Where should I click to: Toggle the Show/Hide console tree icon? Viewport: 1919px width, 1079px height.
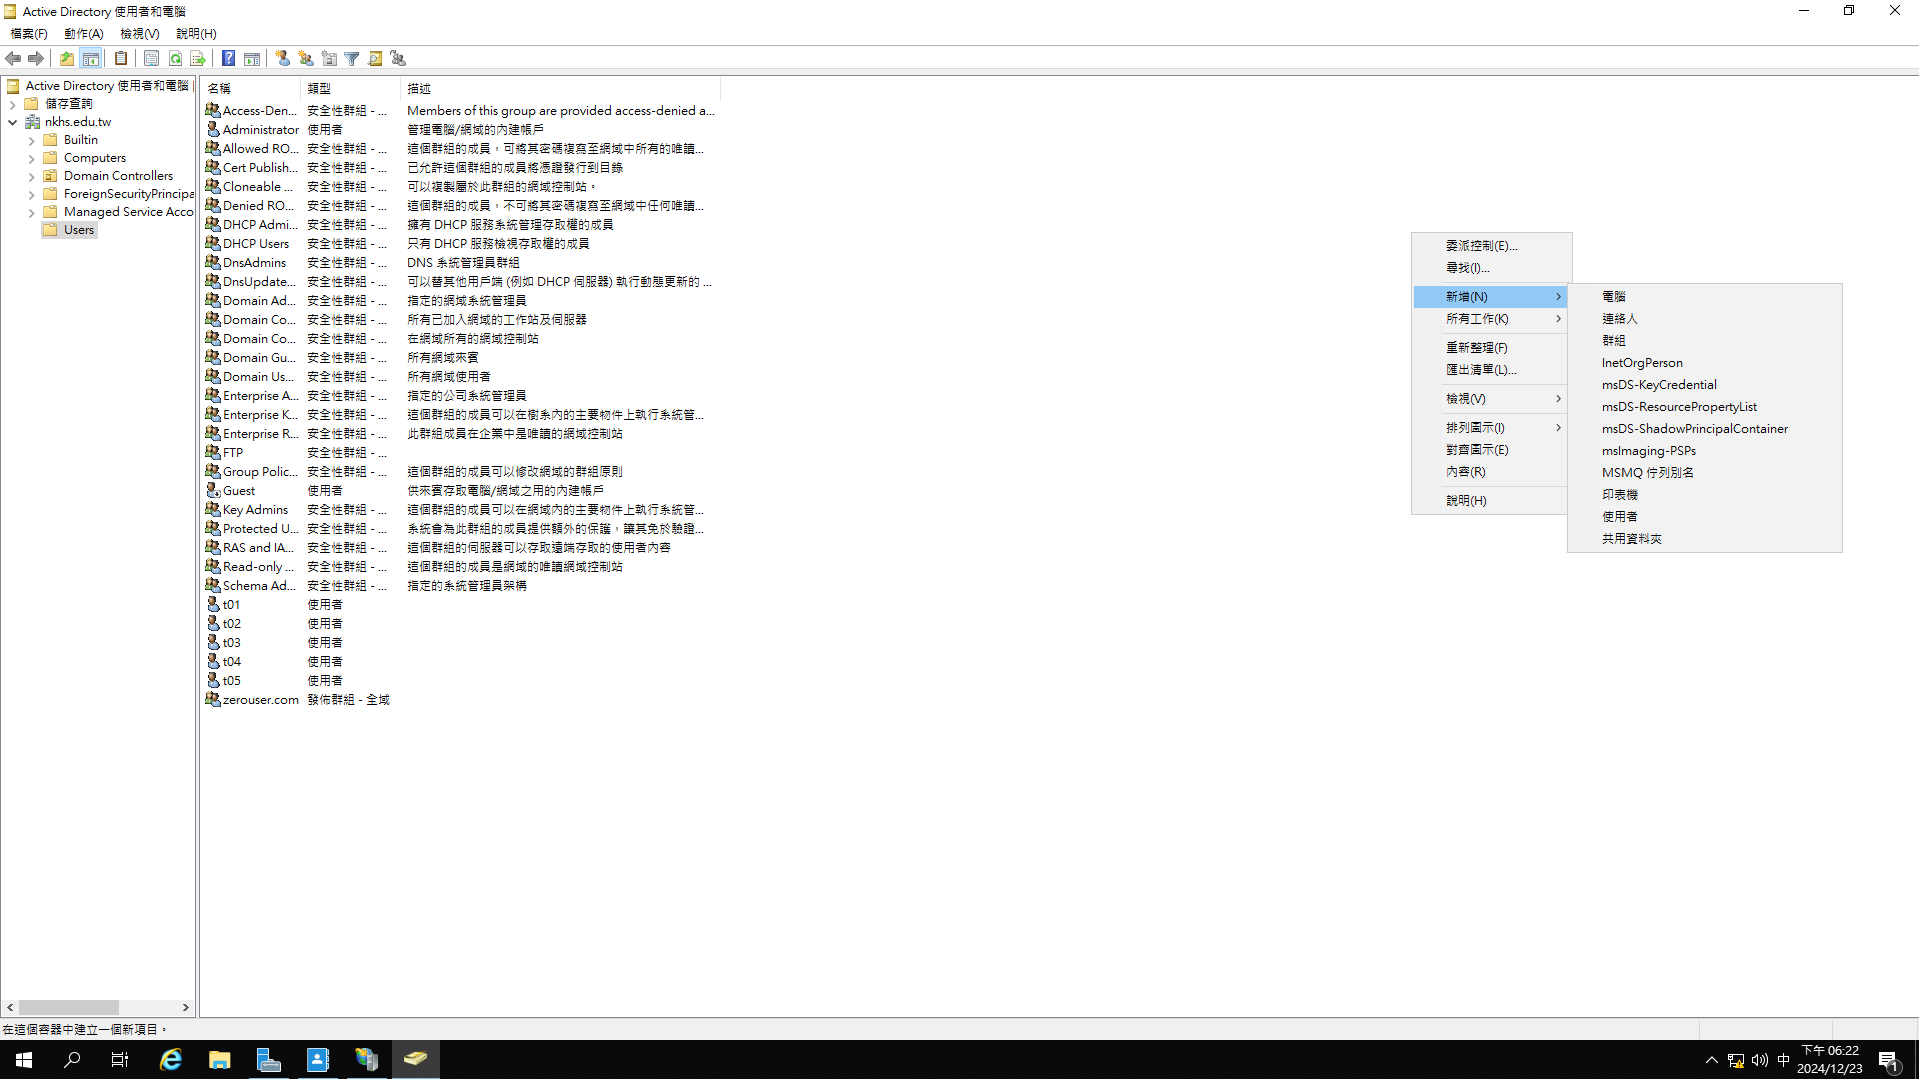(91, 59)
